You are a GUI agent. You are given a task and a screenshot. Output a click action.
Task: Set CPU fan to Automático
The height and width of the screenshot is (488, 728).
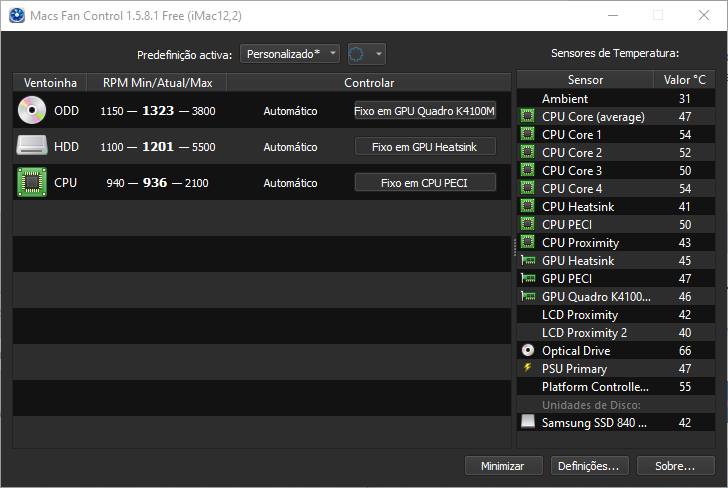click(x=290, y=183)
